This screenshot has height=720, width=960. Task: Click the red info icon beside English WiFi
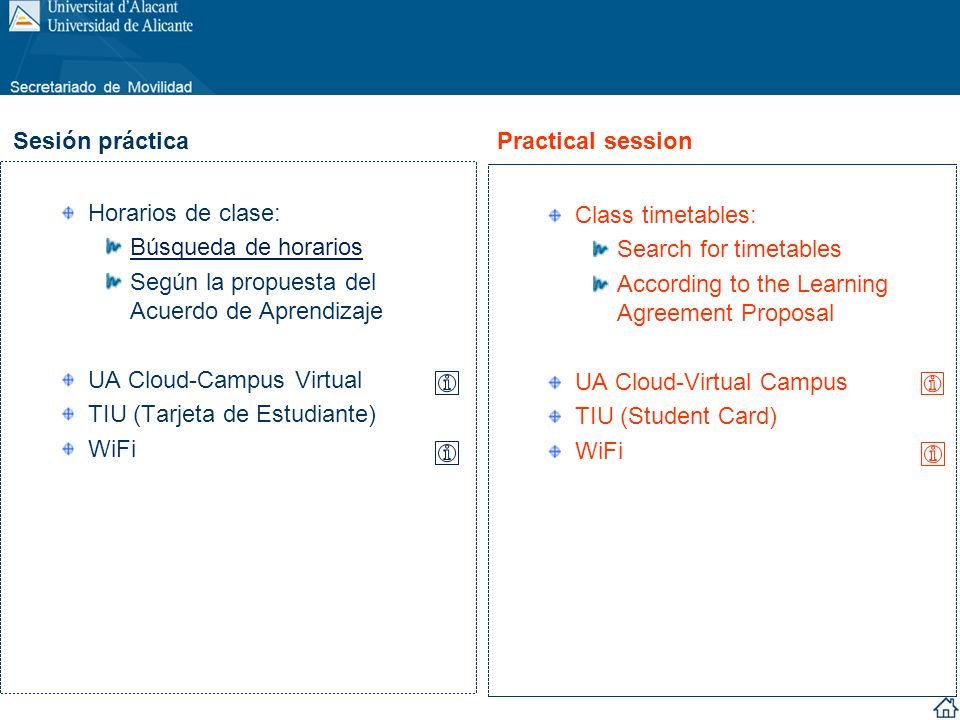point(932,454)
